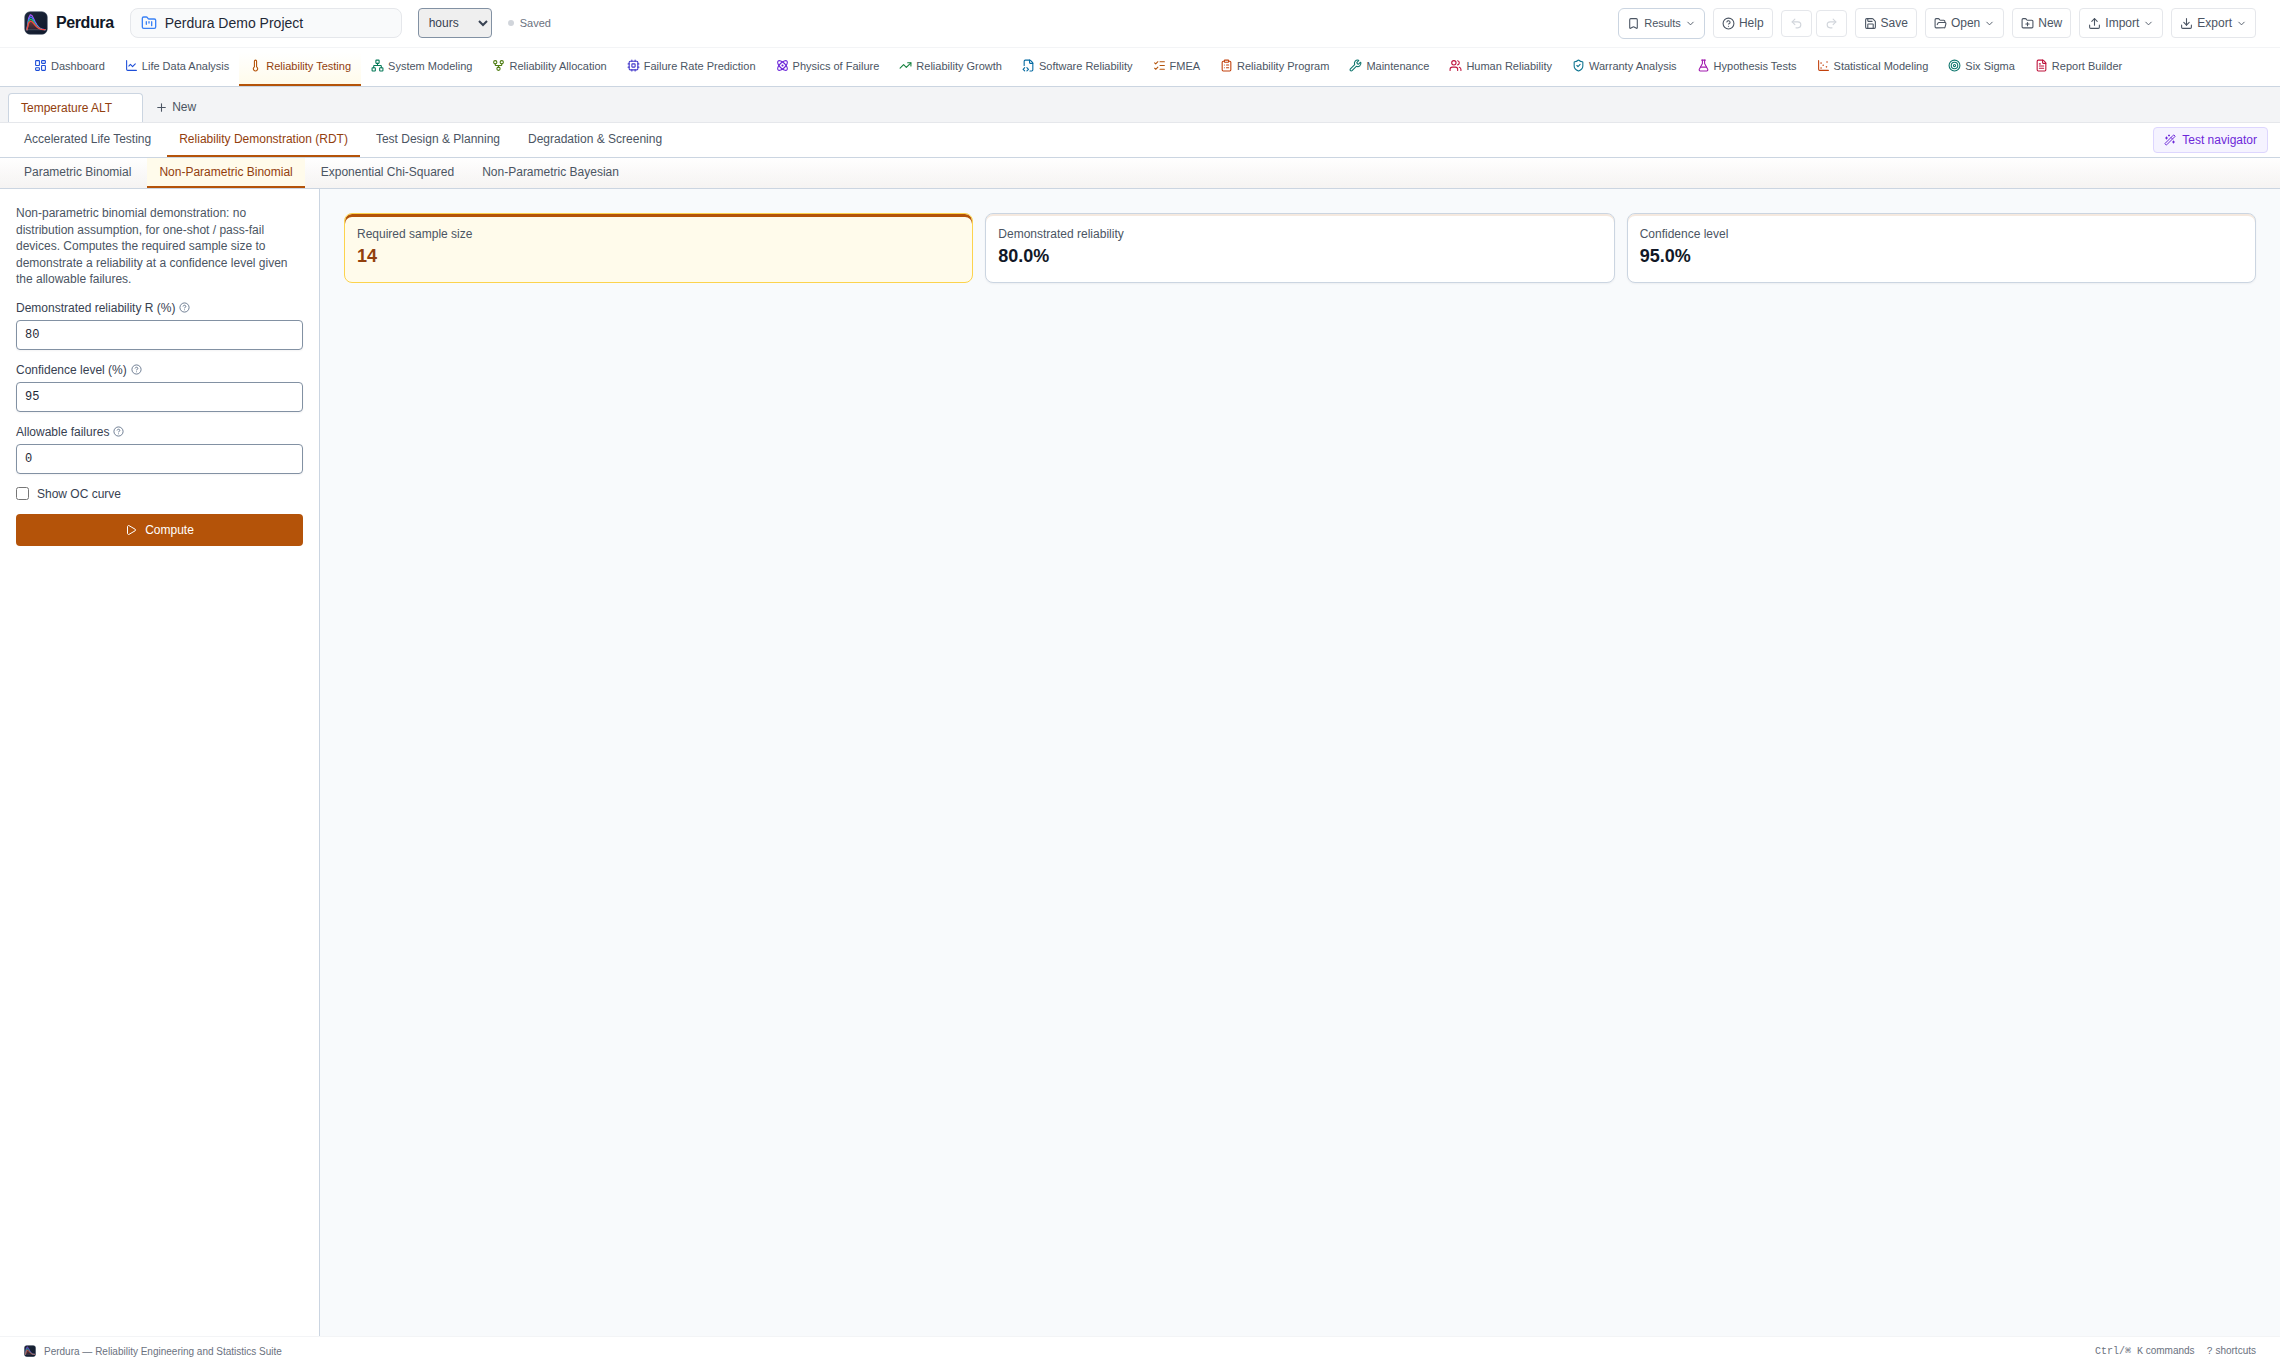Switch to Test Design & Planning tab
The width and height of the screenshot is (2280, 1365).
tap(438, 139)
